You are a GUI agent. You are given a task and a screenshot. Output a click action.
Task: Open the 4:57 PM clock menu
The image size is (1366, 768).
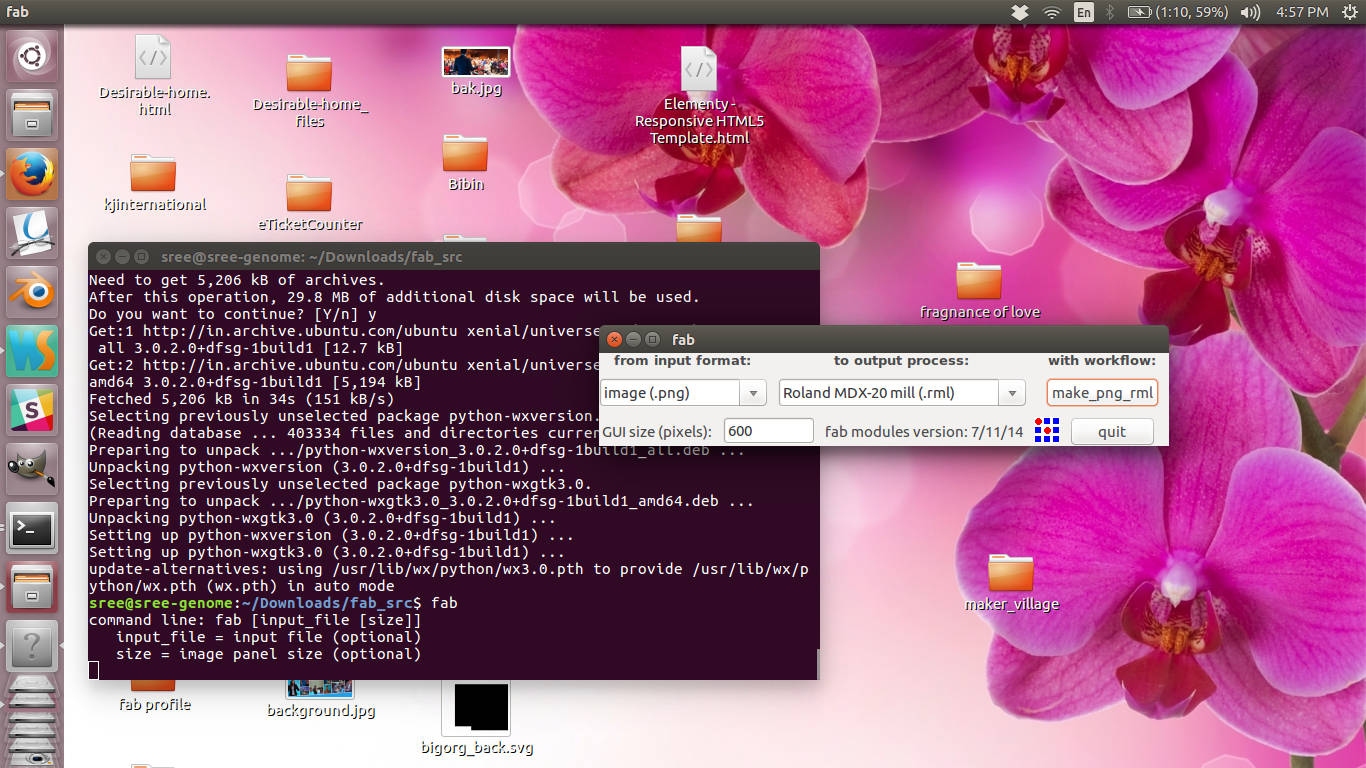click(x=1302, y=12)
